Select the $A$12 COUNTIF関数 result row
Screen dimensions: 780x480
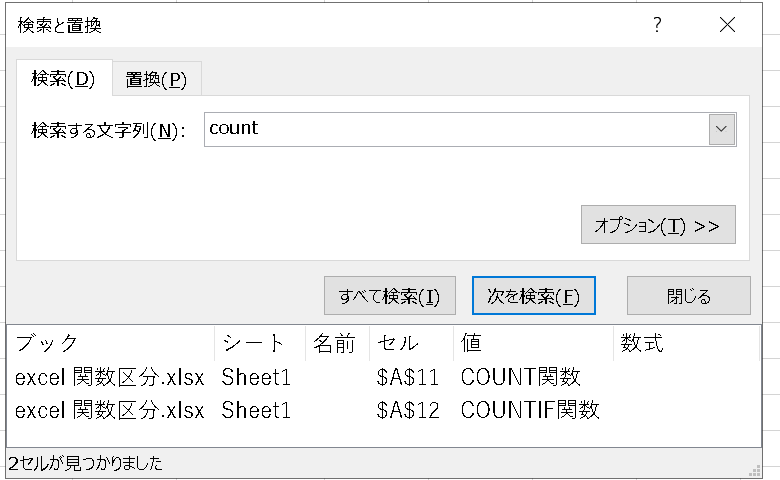[383, 410]
